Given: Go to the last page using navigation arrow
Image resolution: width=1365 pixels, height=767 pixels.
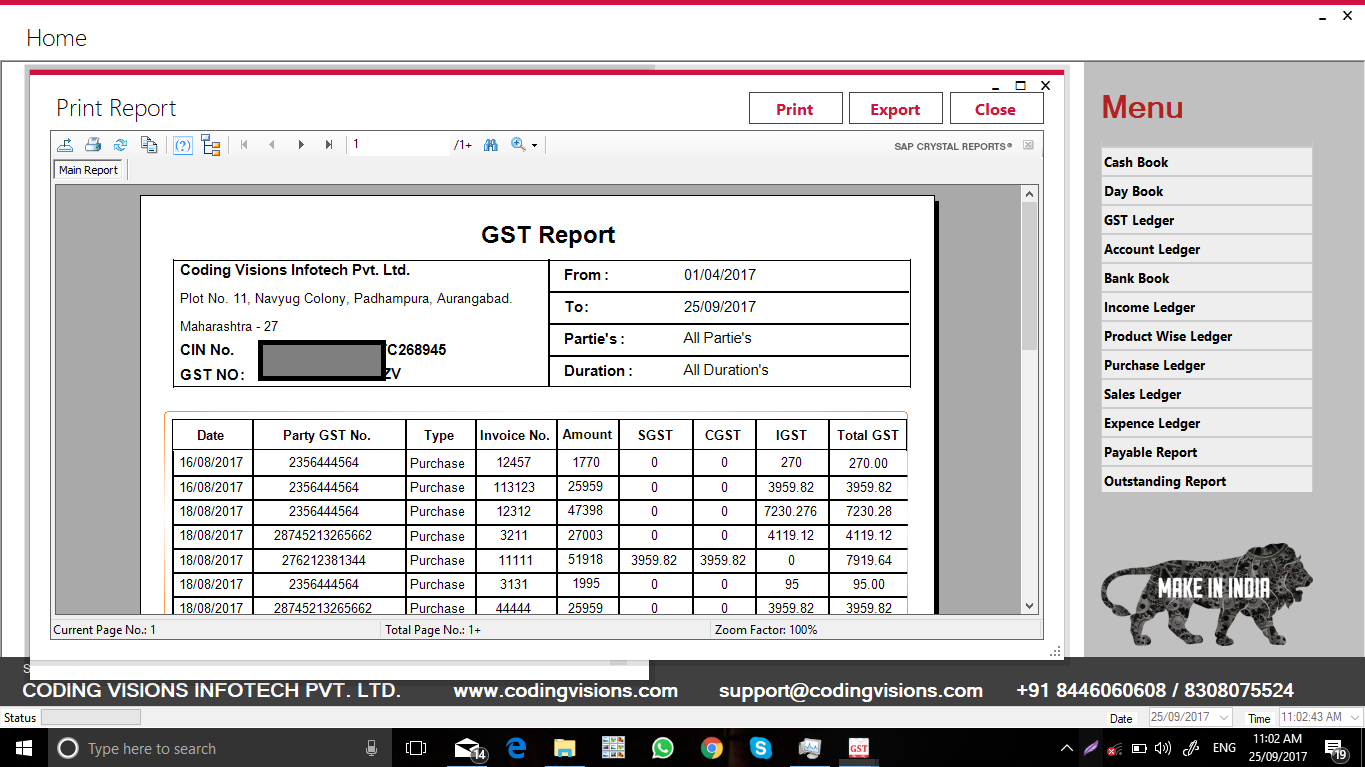Looking at the screenshot, I should tap(329, 144).
